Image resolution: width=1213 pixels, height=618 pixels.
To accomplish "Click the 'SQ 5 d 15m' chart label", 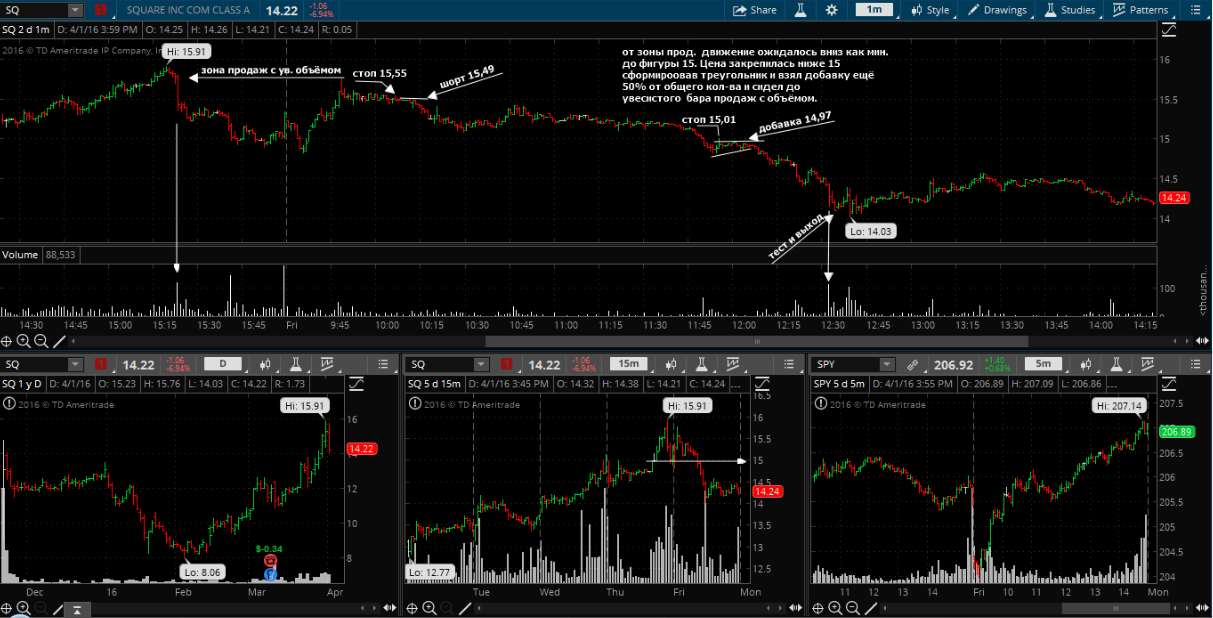I will (x=434, y=385).
